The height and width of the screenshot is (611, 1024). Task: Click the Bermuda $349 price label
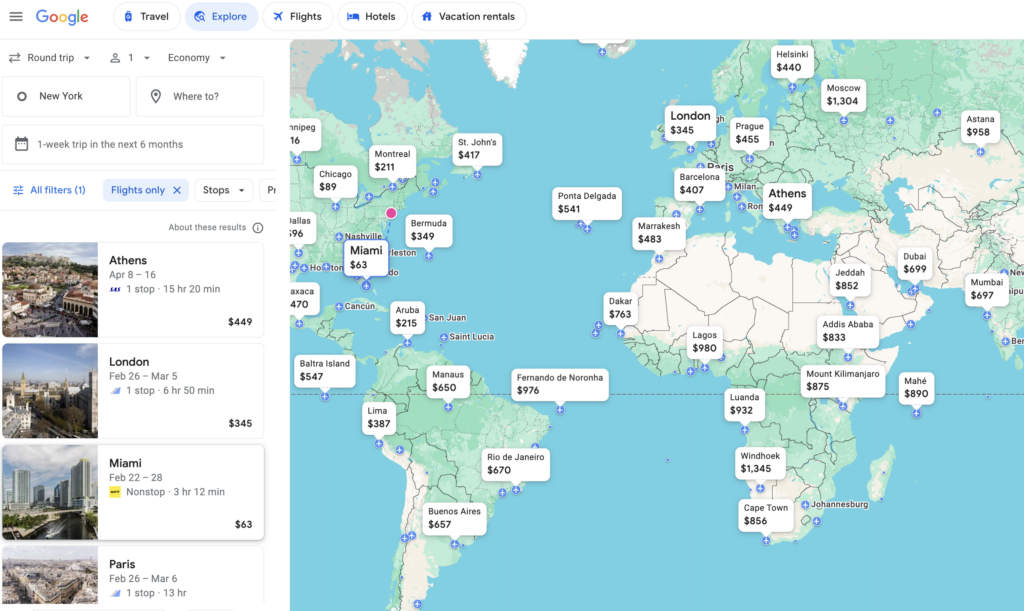(x=428, y=230)
